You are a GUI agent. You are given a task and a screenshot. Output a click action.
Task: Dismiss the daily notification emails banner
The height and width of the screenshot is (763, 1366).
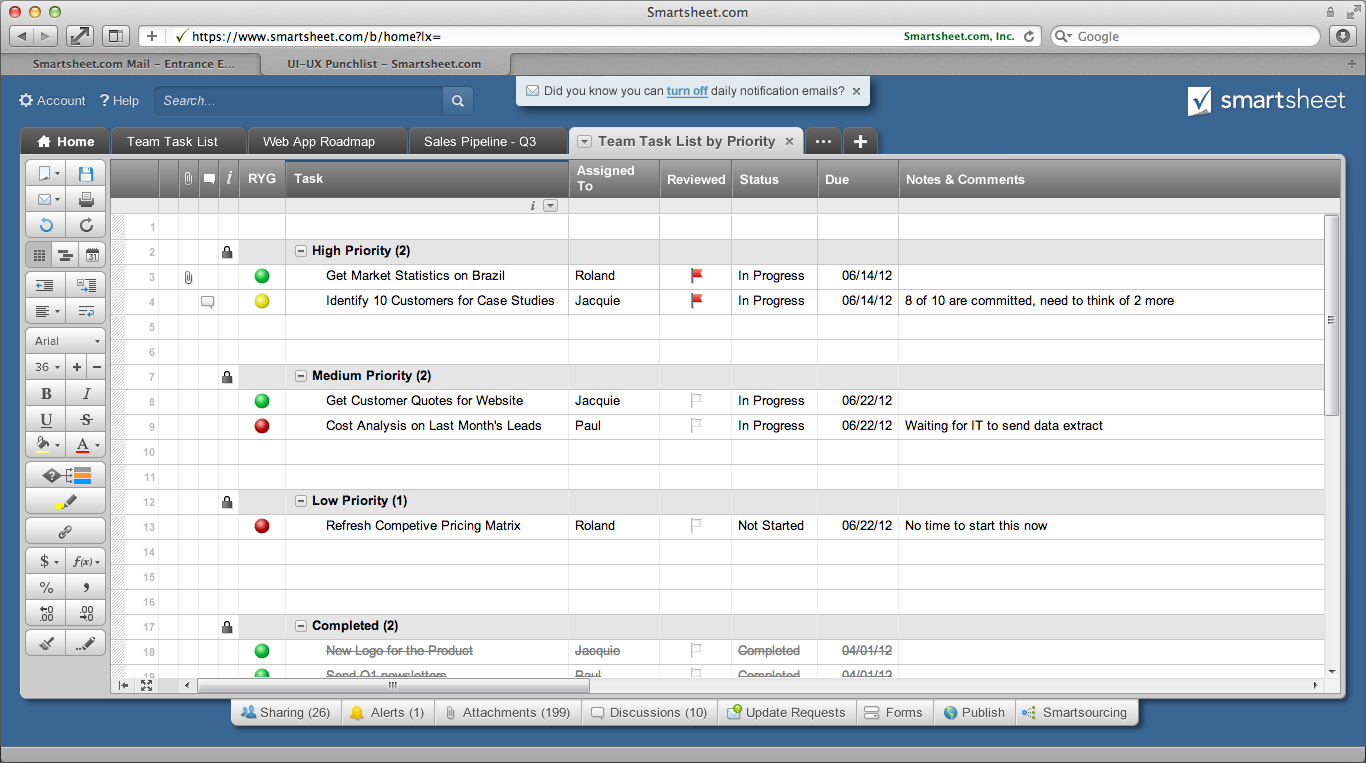856,91
